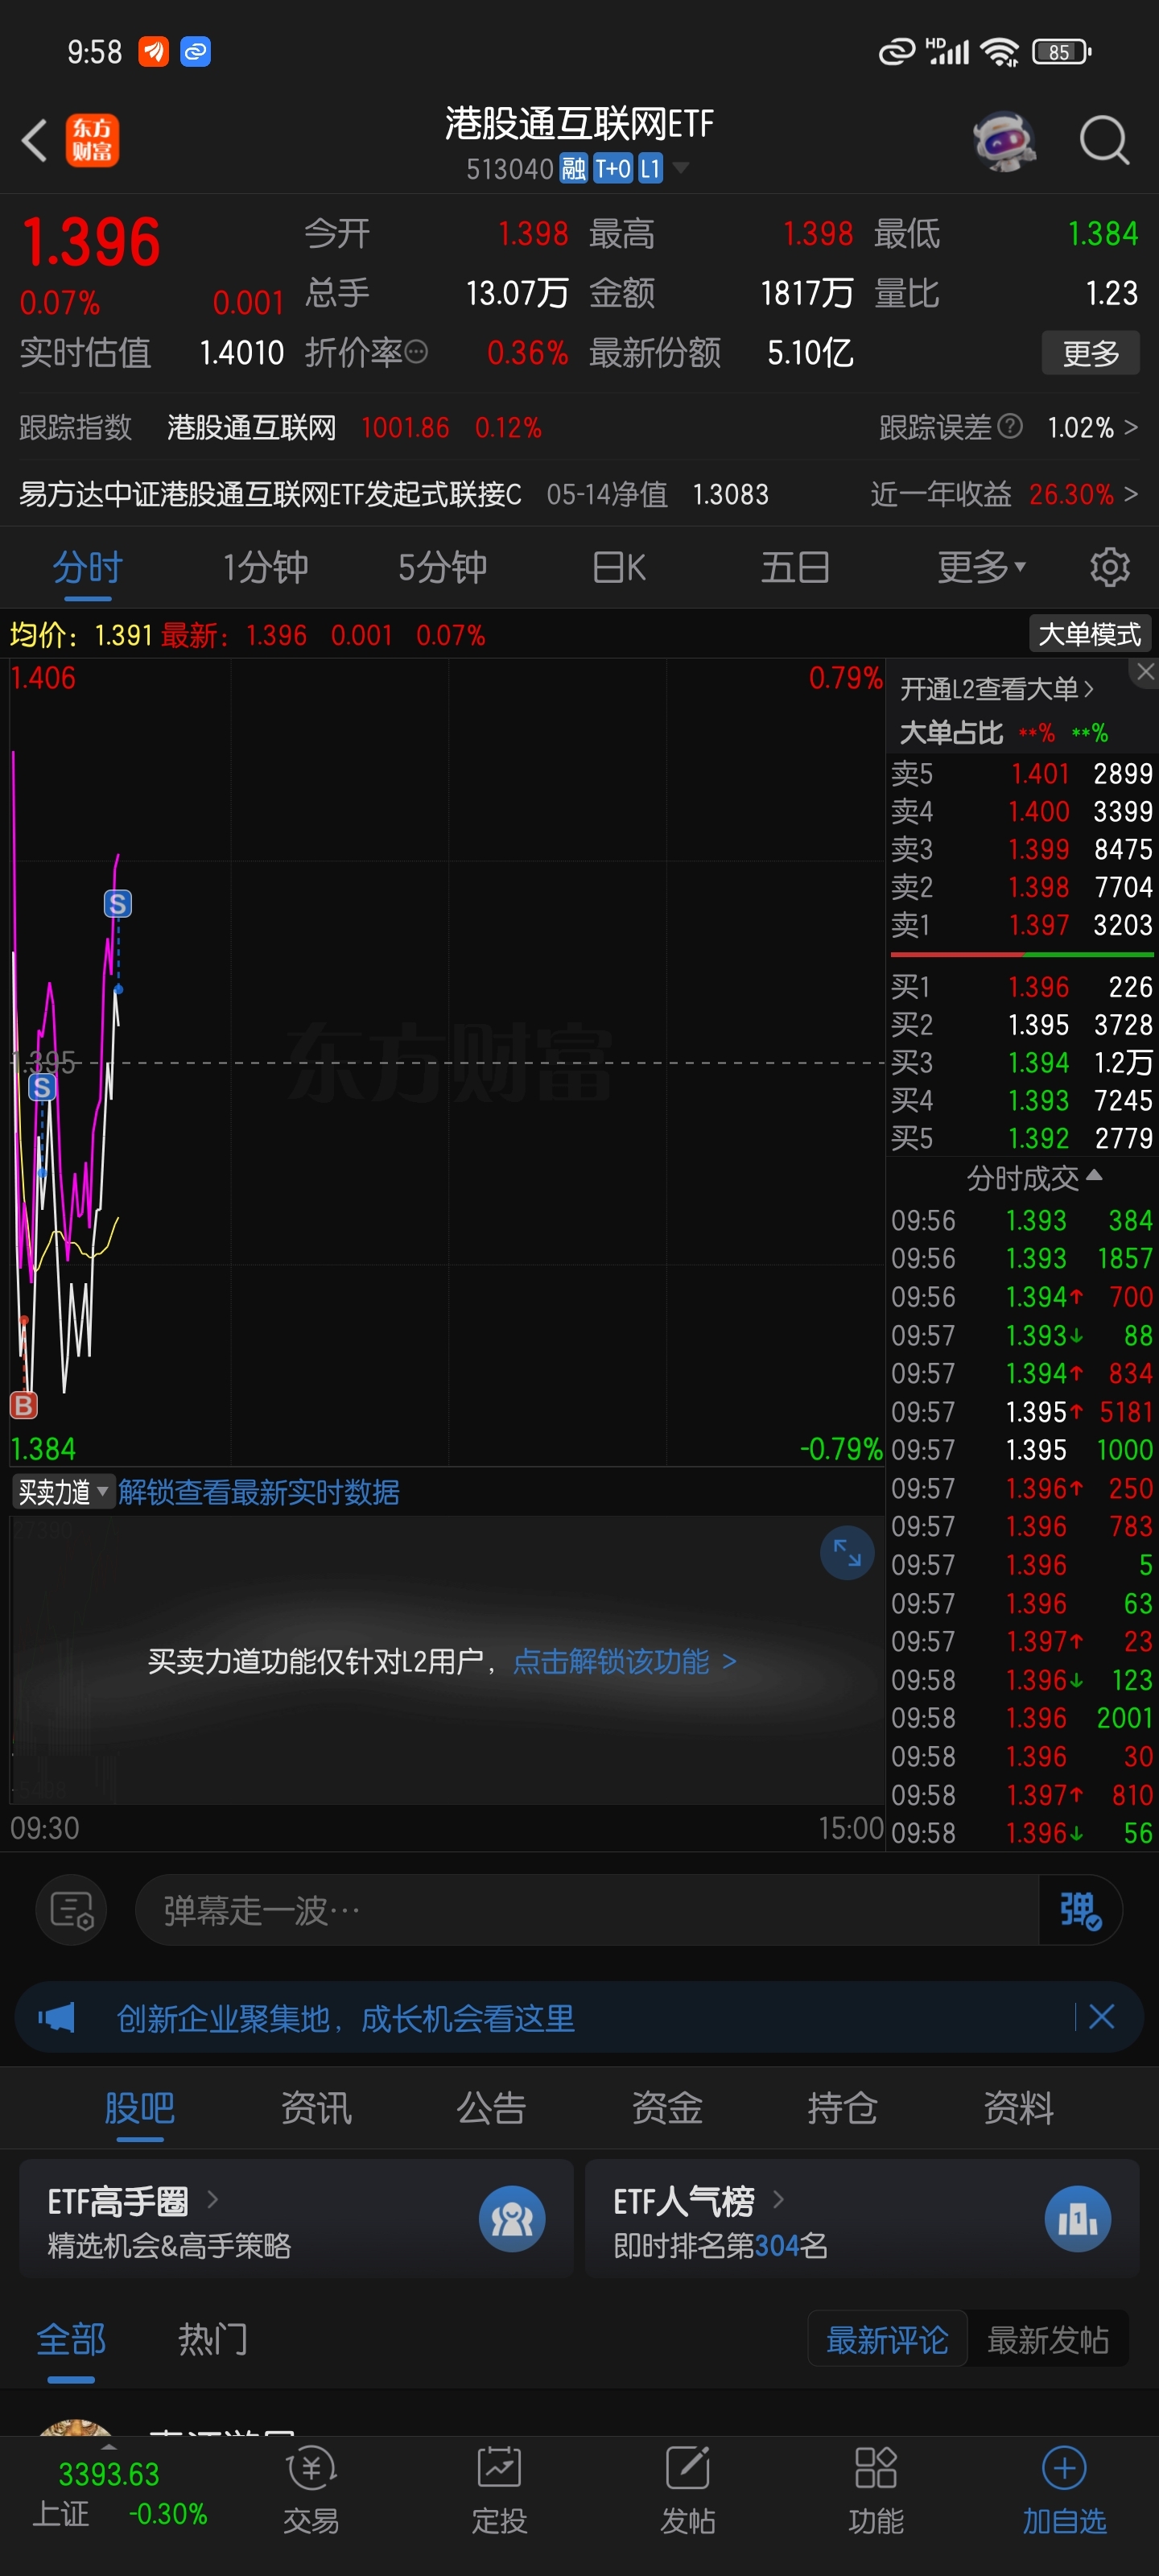The image size is (1159, 2576).
Task: Open the 资料 tab
Action: [x=1018, y=2108]
